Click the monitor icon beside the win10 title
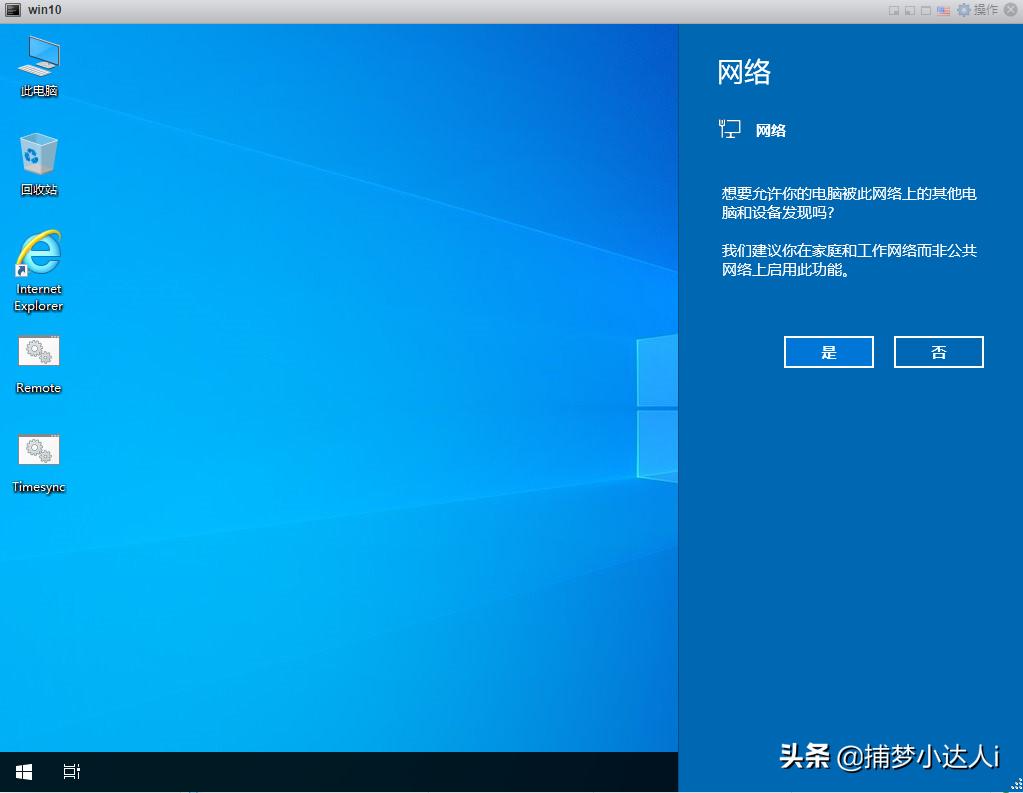Screen dimensions: 1023x793 pyautogui.click(x=12, y=10)
